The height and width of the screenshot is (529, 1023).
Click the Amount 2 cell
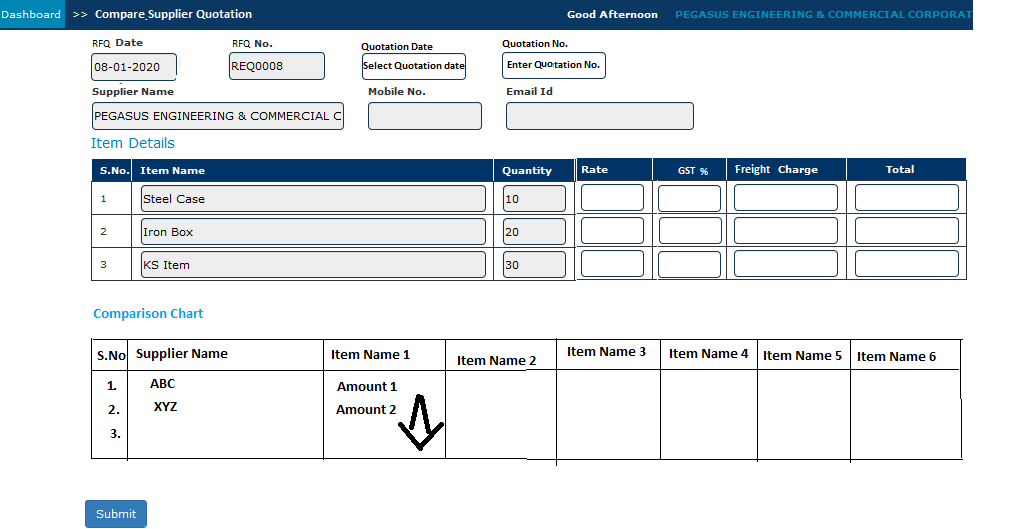click(366, 410)
